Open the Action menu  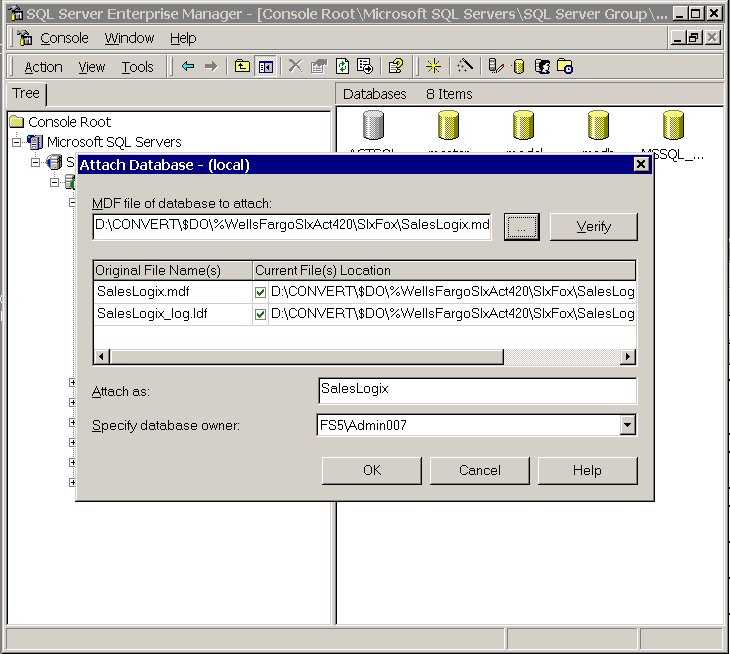pyautogui.click(x=43, y=67)
